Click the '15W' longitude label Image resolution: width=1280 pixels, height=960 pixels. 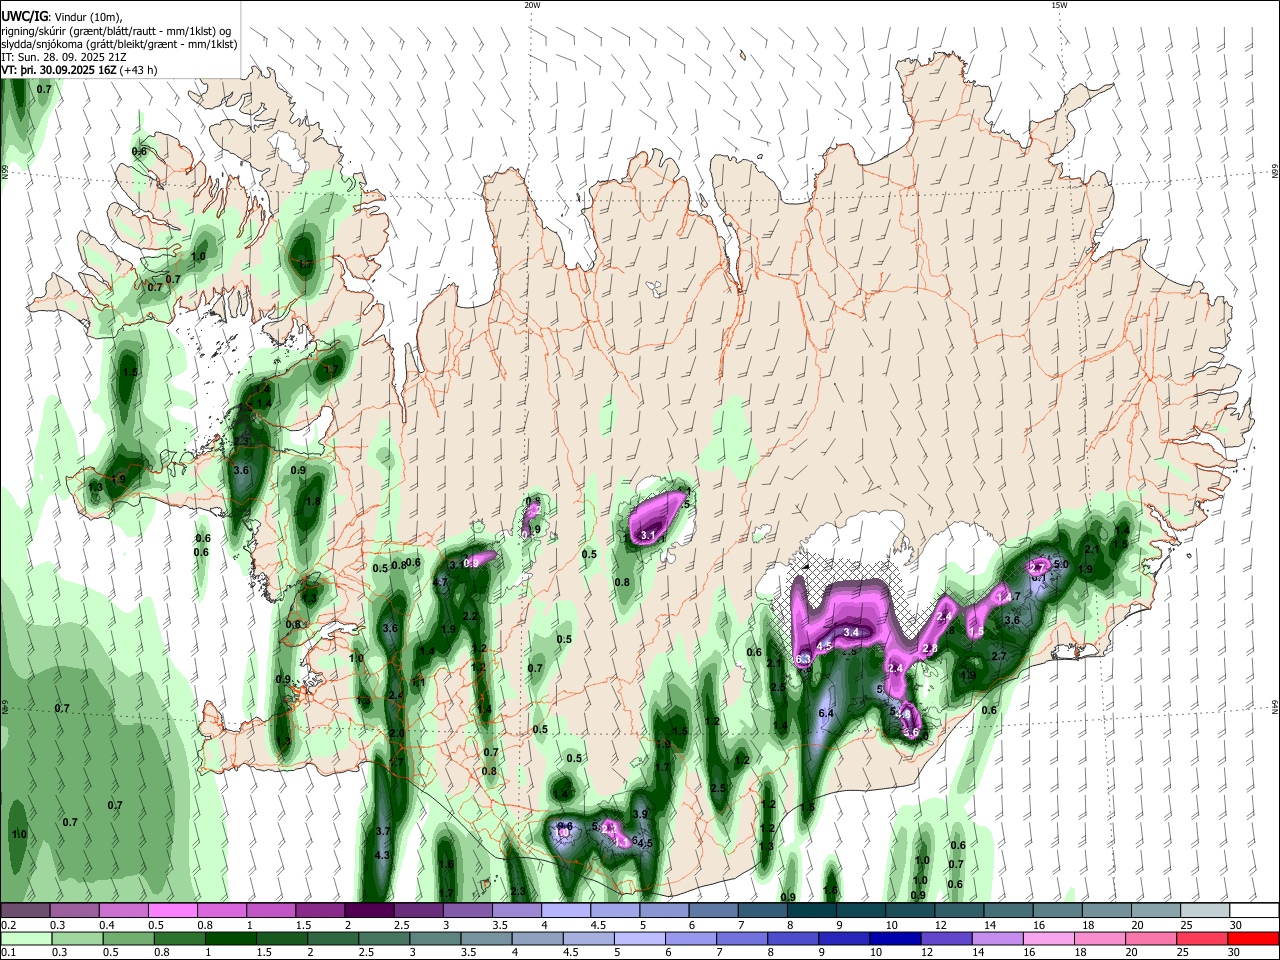point(1059,5)
